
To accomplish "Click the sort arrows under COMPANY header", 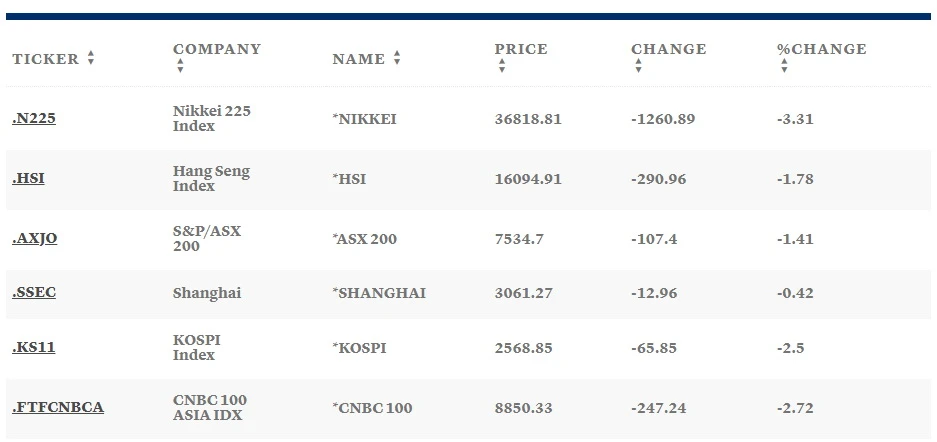I will point(180,67).
